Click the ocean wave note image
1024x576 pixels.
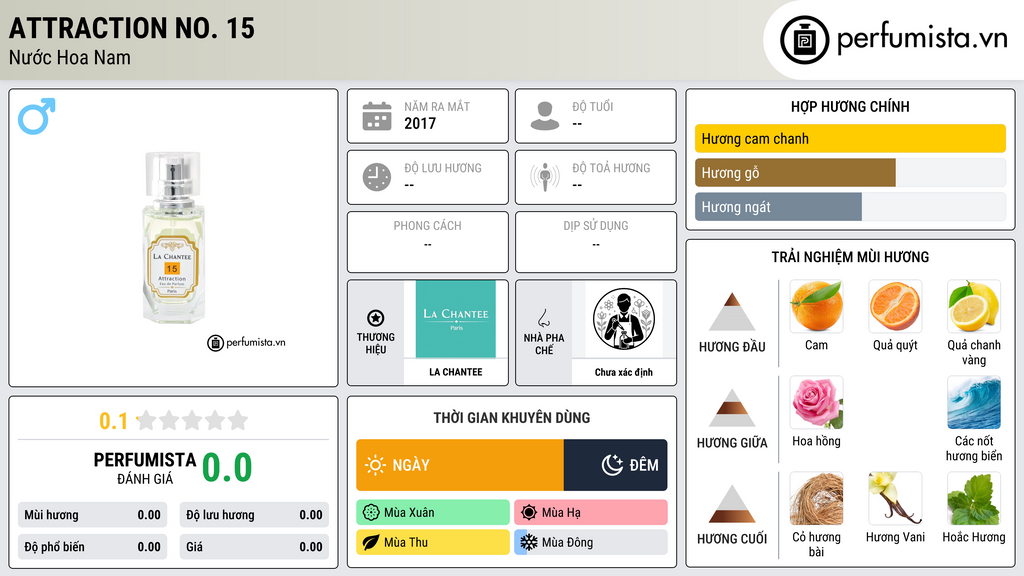click(x=974, y=402)
